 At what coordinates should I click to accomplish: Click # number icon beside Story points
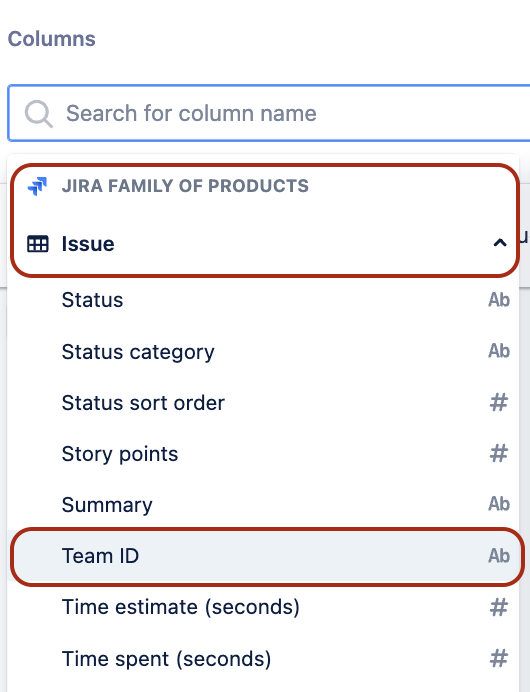[x=499, y=454]
